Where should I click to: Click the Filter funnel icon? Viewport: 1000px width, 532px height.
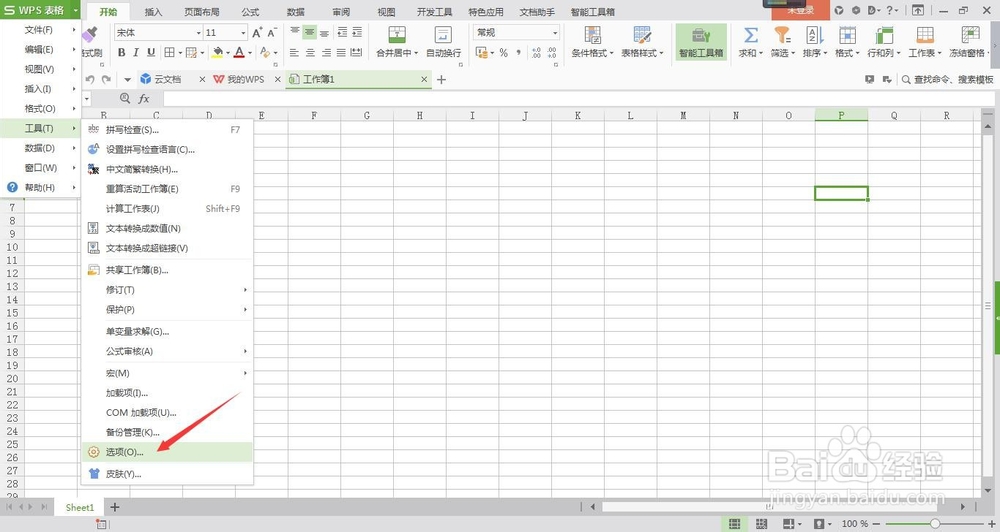[782, 35]
